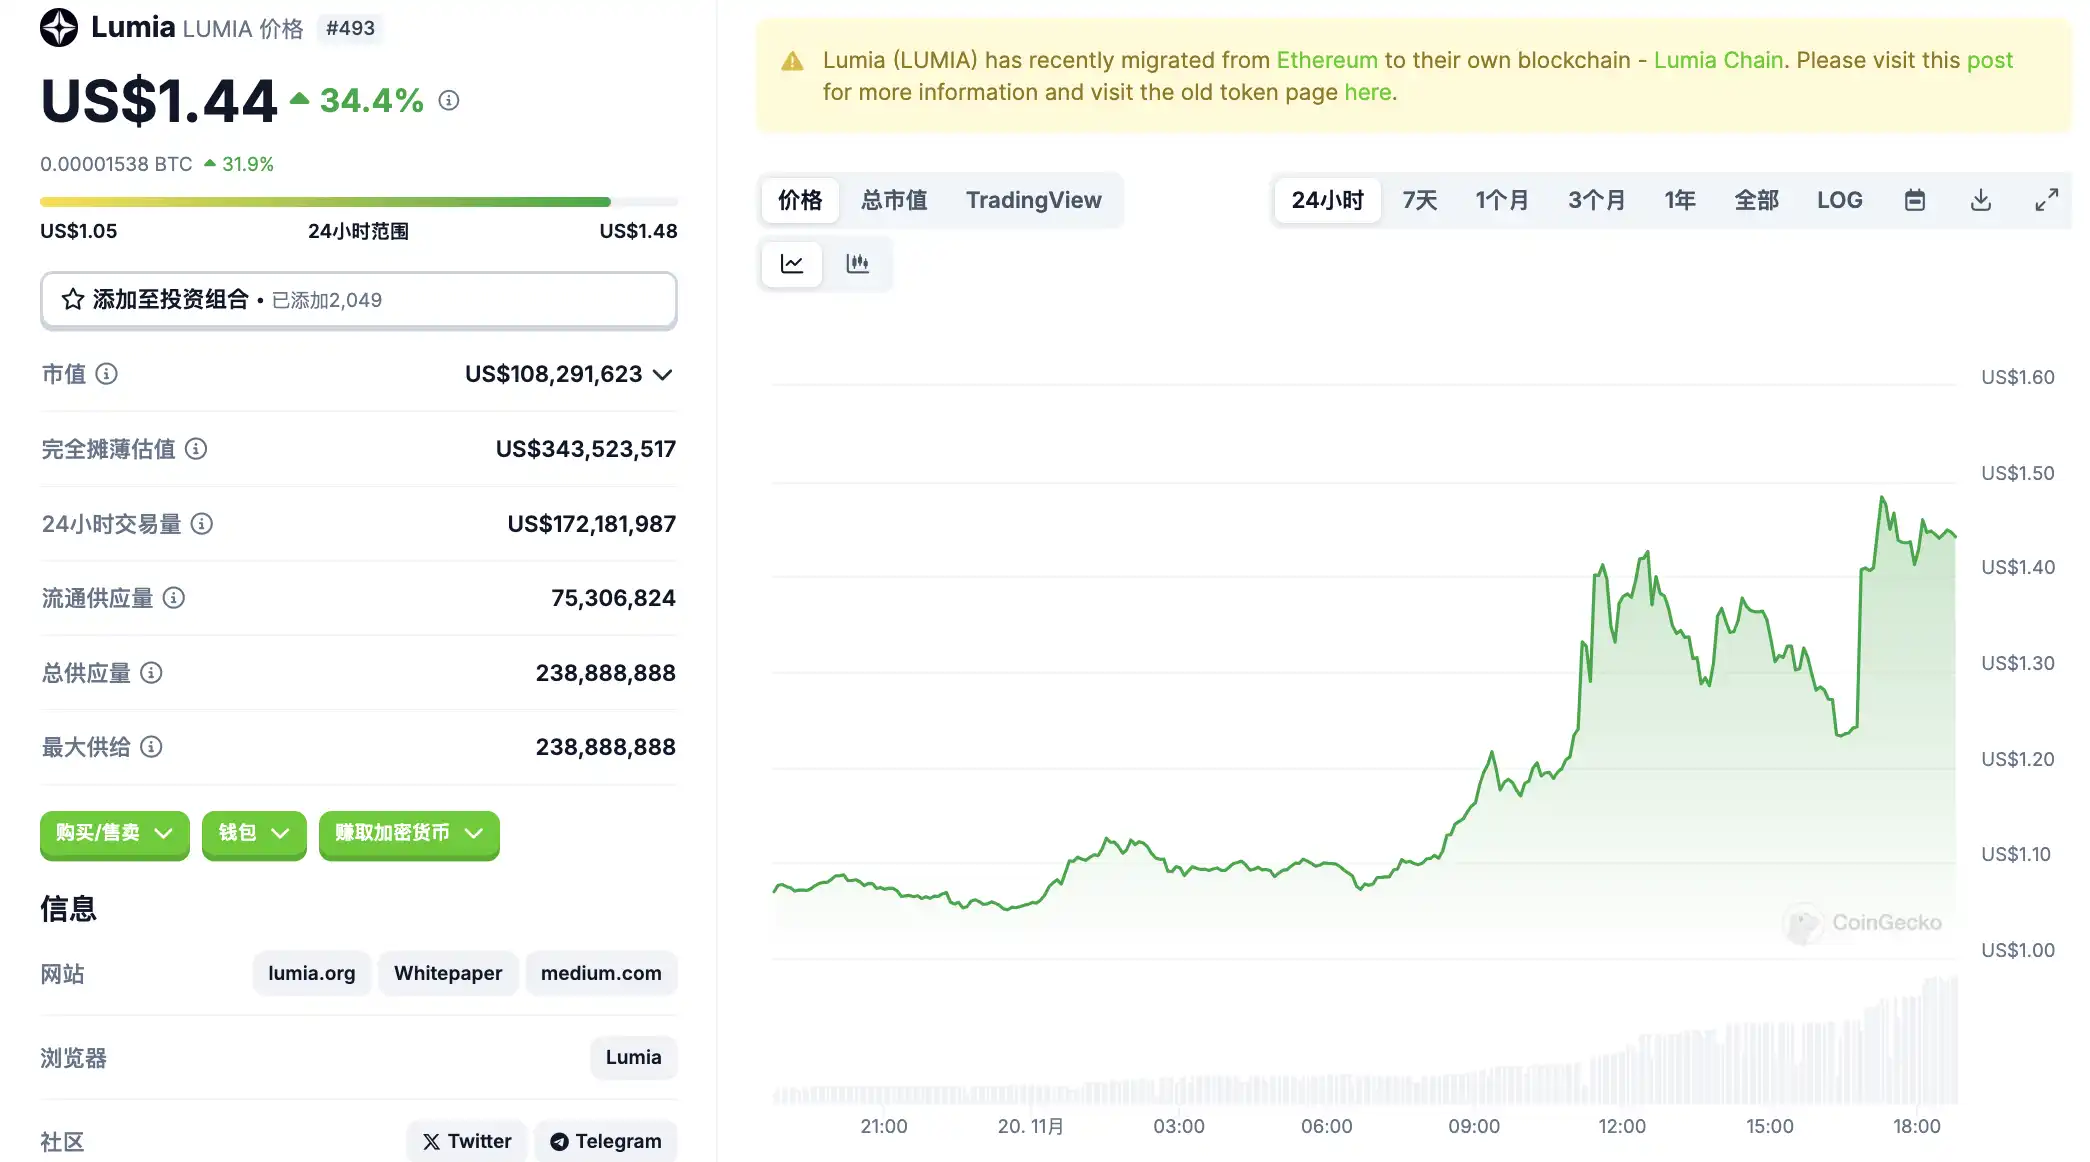Open info icon beside 34.4% price change
Viewport: 2090px width, 1162px height.
pyautogui.click(x=449, y=100)
